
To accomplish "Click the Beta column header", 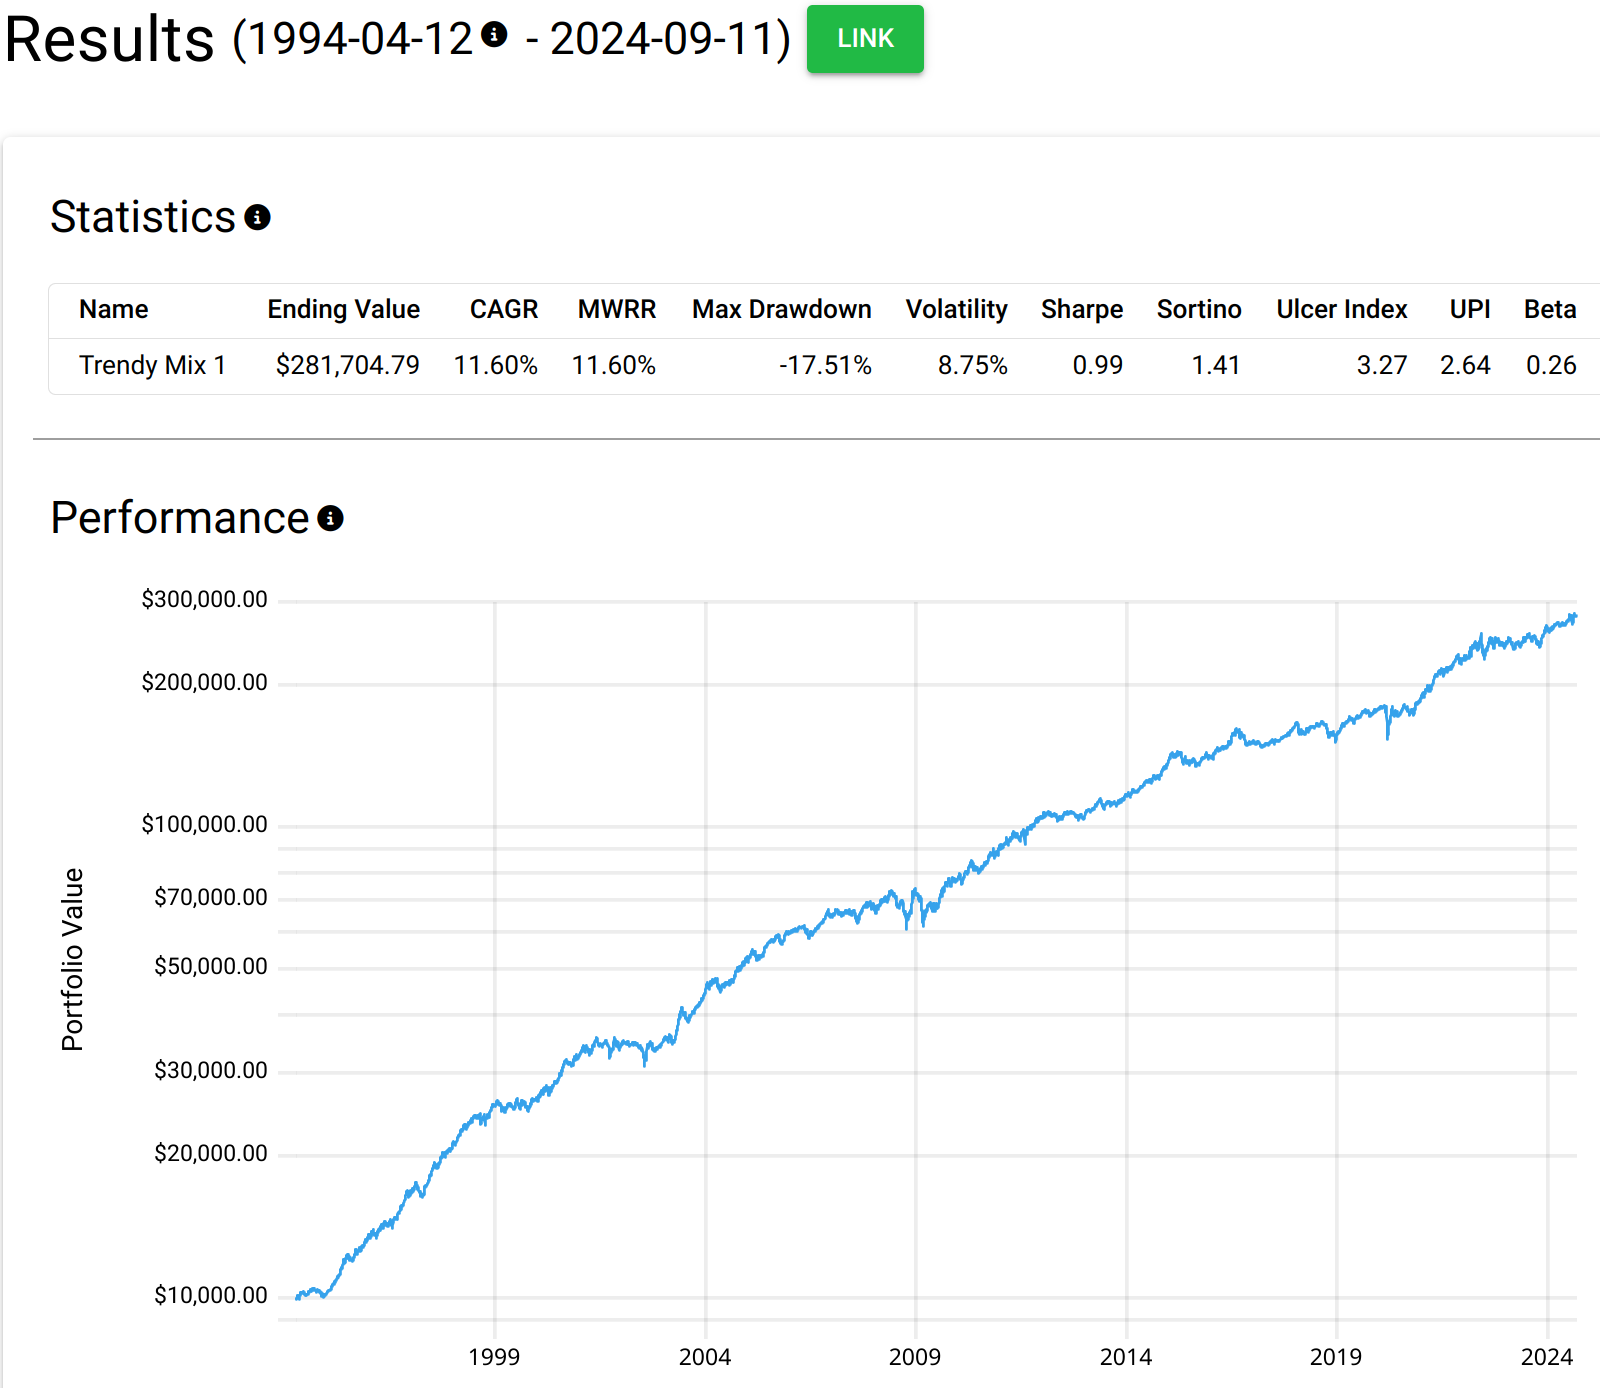I will pos(1550,310).
